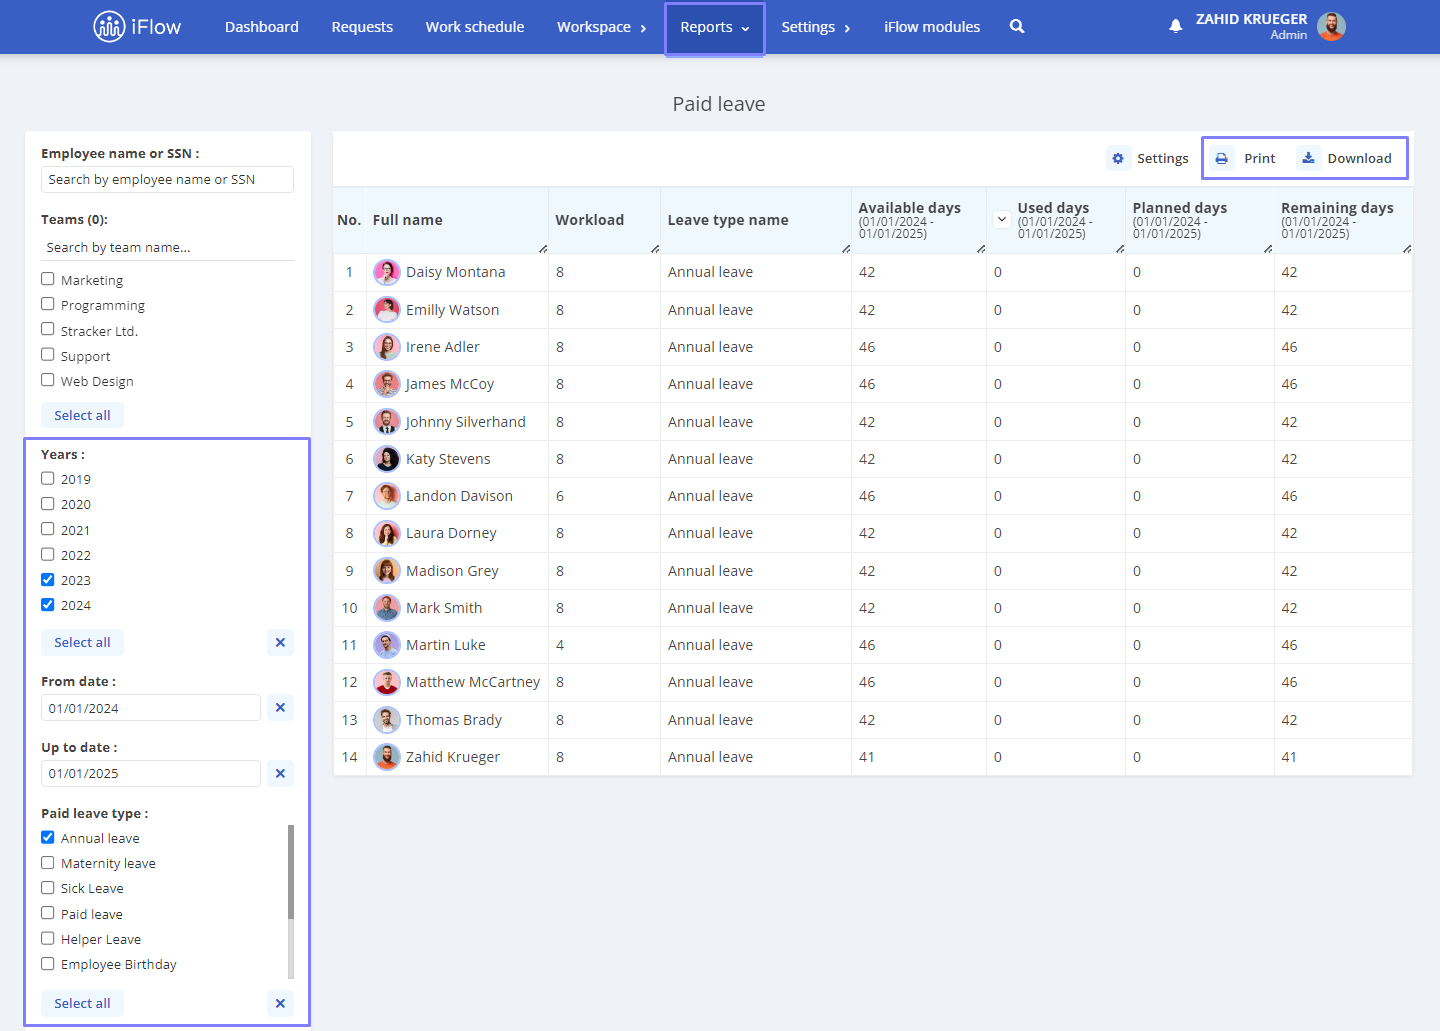
Task: Expand the Reports menu dropdown
Action: 715,27
